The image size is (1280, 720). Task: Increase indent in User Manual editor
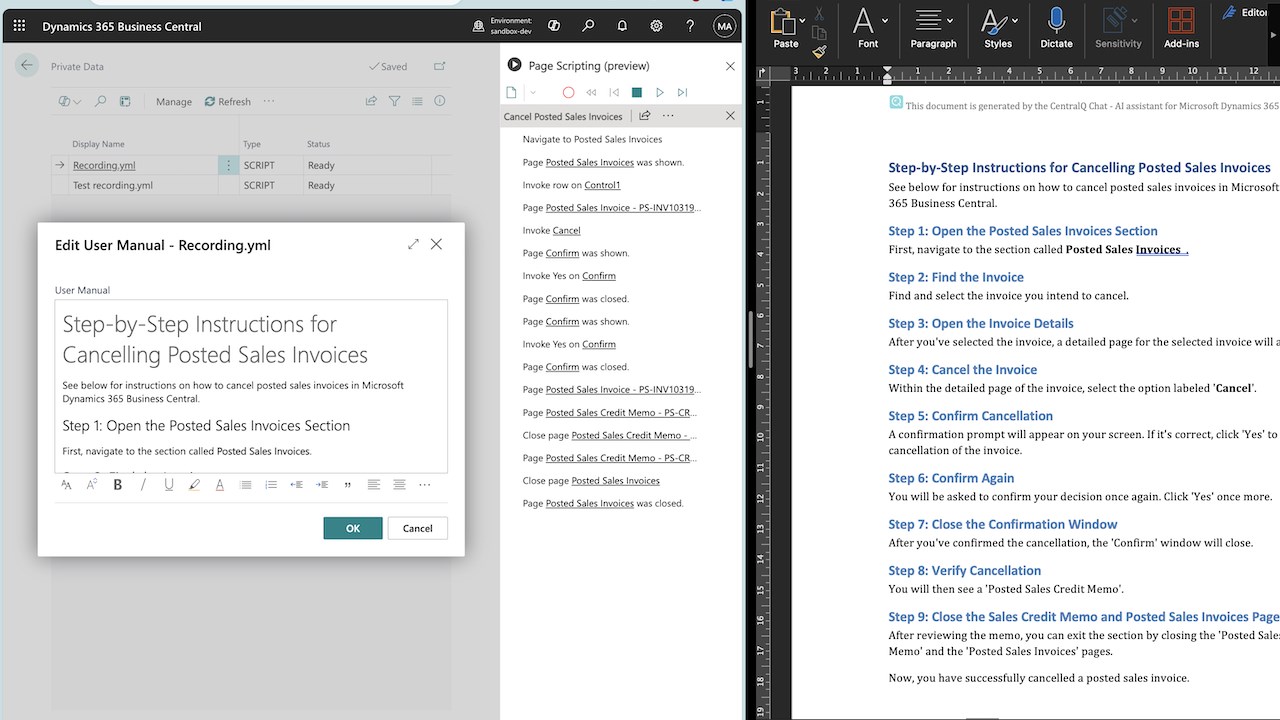pyautogui.click(x=322, y=485)
